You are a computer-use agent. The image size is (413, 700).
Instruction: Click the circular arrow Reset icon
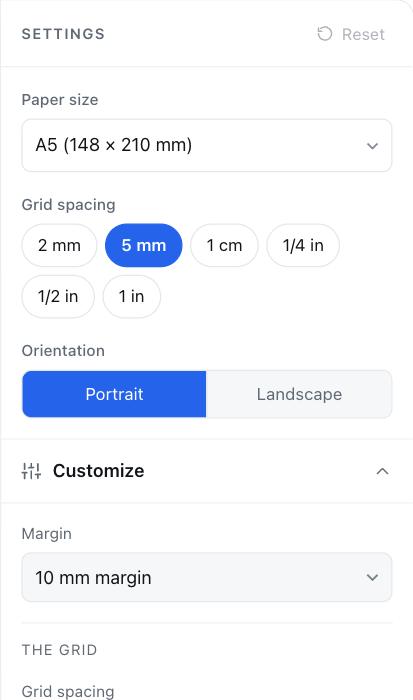click(x=325, y=34)
